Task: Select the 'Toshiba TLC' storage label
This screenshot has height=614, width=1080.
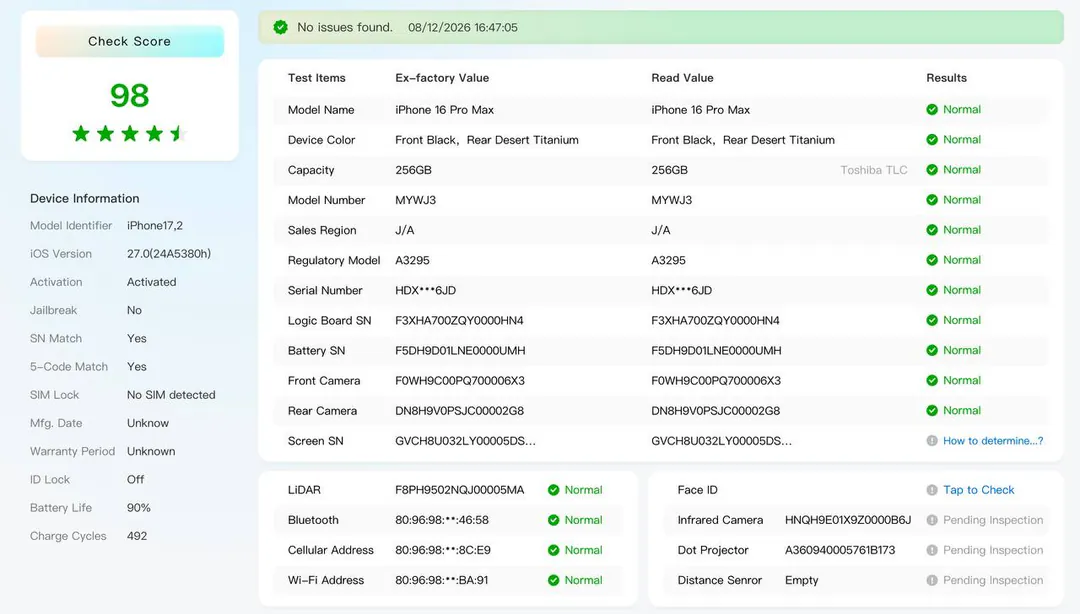Action: click(x=873, y=170)
